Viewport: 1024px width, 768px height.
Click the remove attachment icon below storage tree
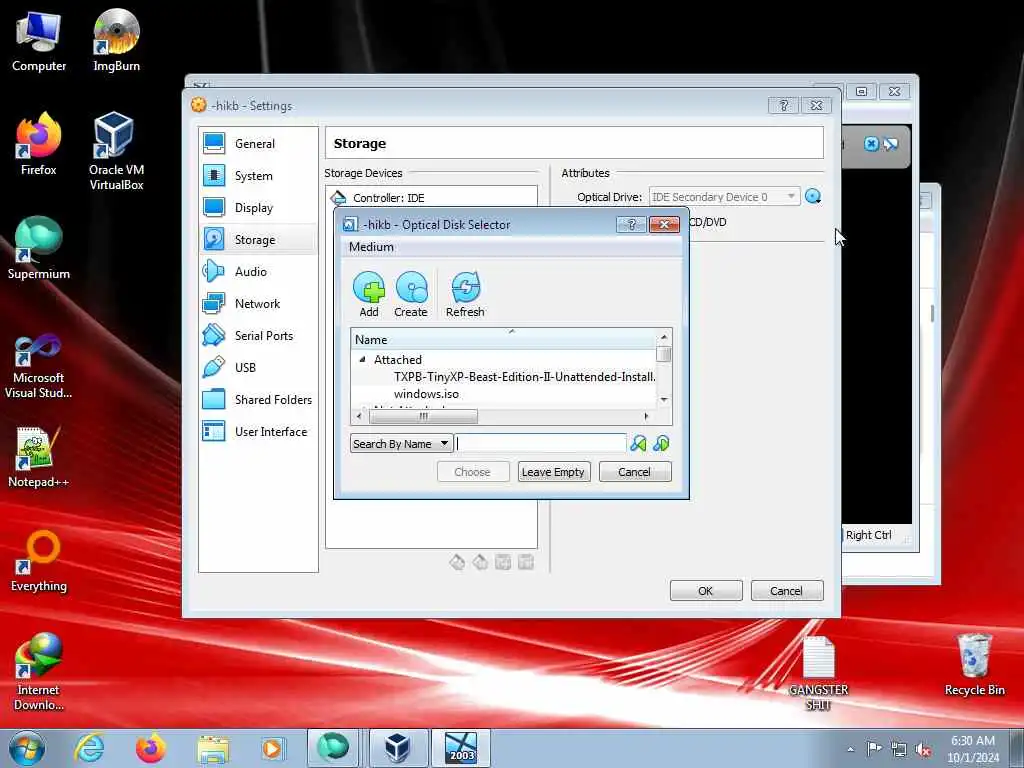click(526, 562)
